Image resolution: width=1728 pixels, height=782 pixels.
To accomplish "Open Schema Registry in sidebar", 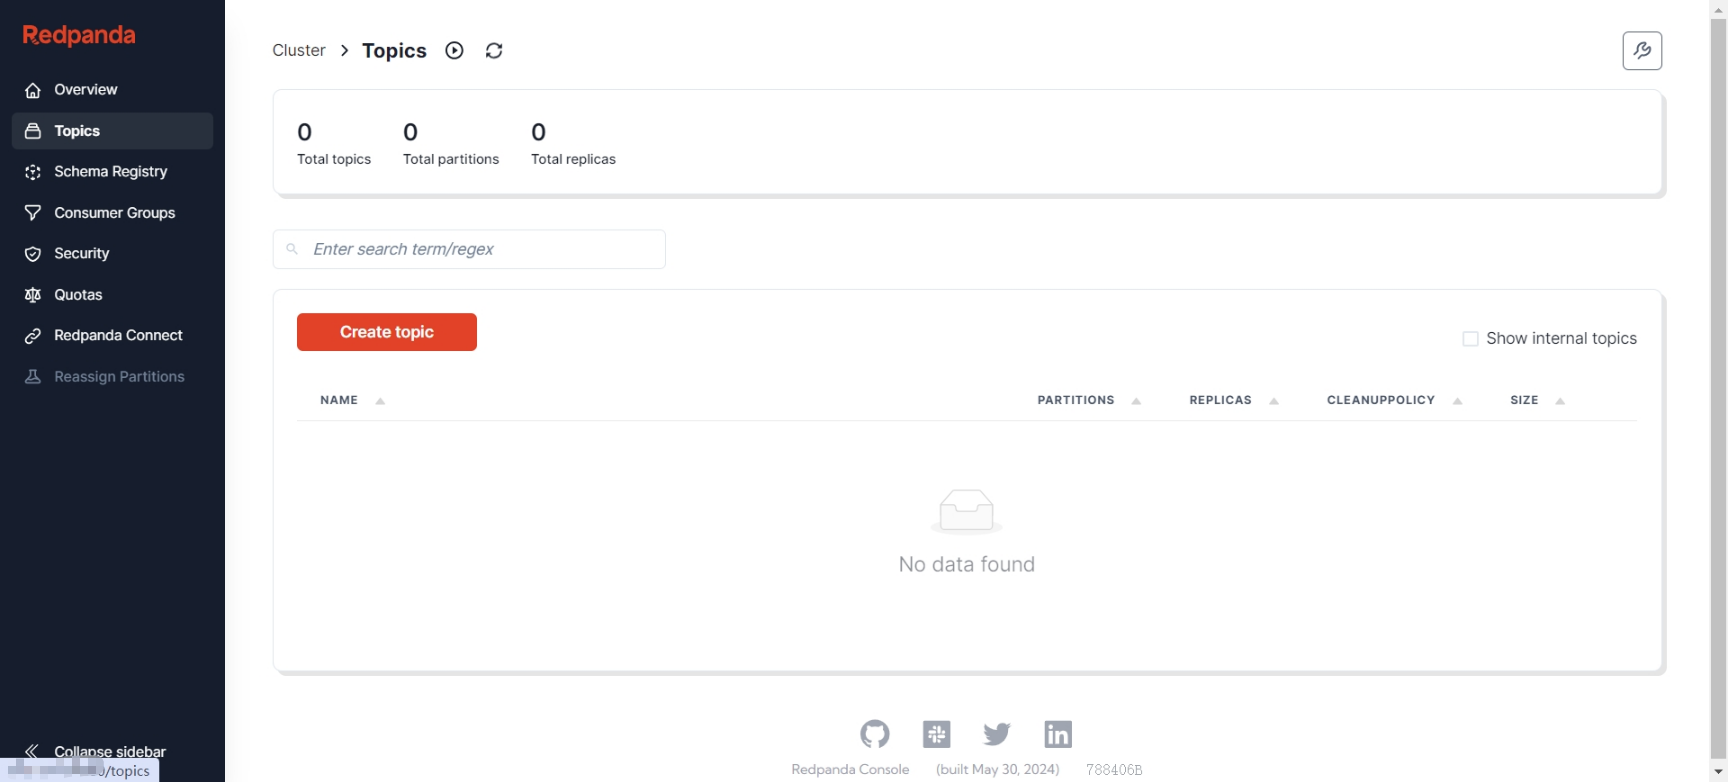I will click(x=110, y=172).
